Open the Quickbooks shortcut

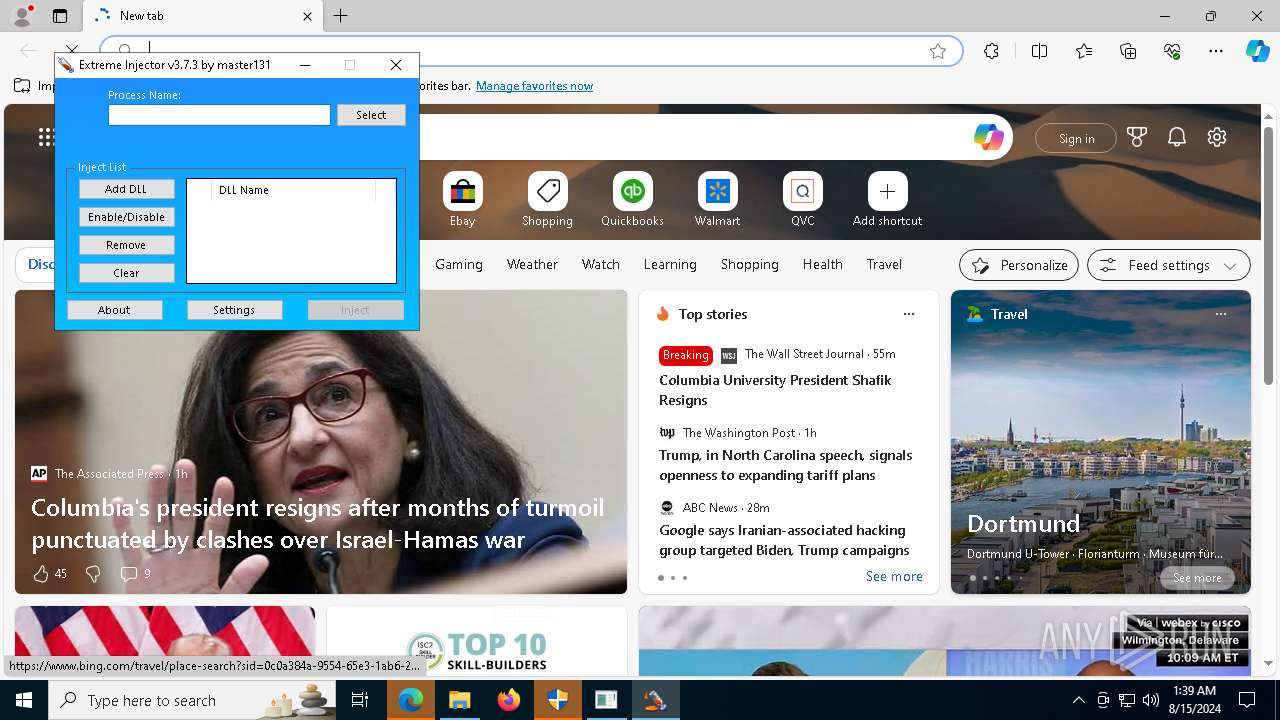click(632, 200)
